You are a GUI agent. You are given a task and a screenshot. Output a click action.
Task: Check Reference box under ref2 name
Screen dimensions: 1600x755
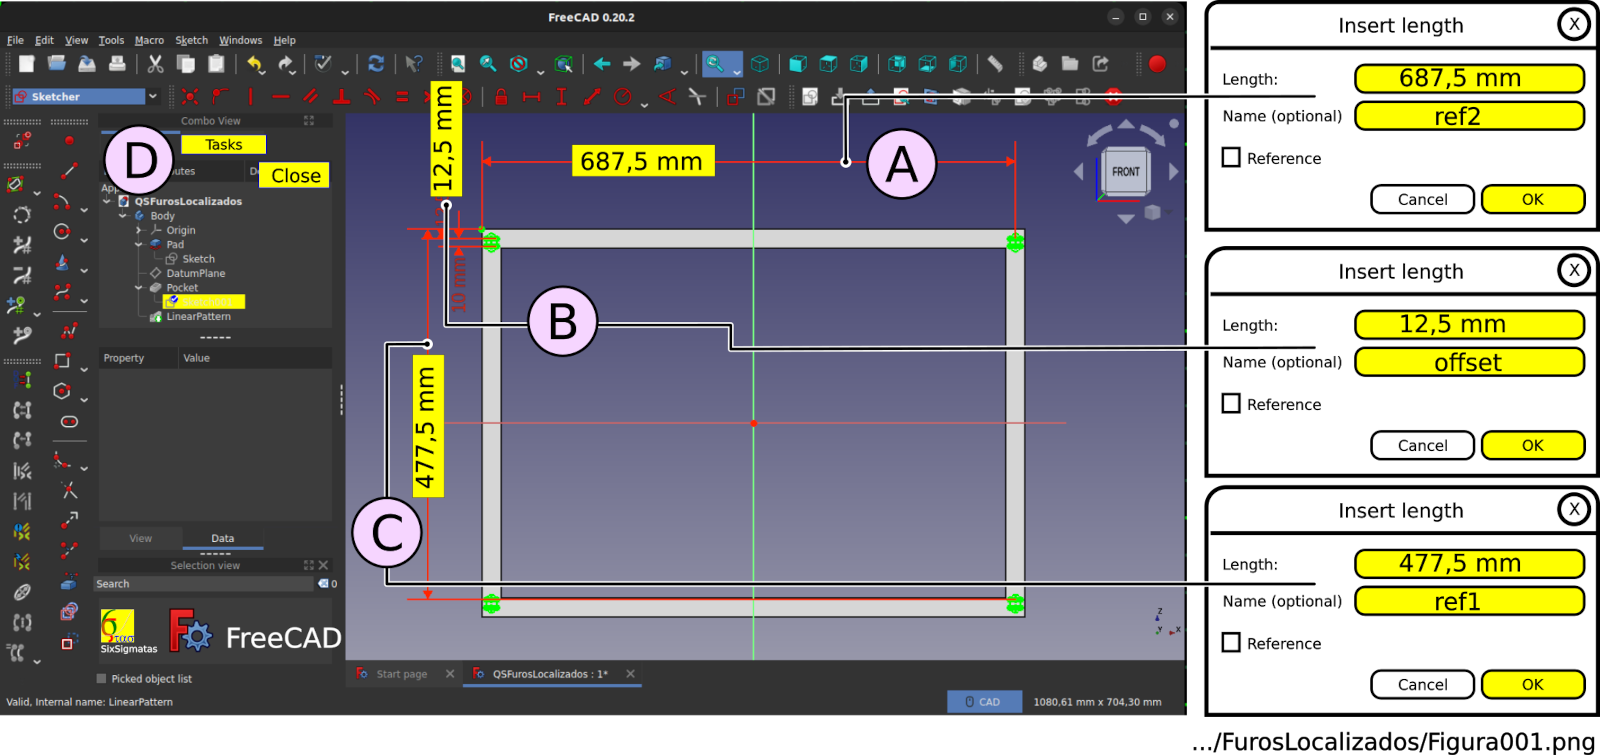(1231, 158)
